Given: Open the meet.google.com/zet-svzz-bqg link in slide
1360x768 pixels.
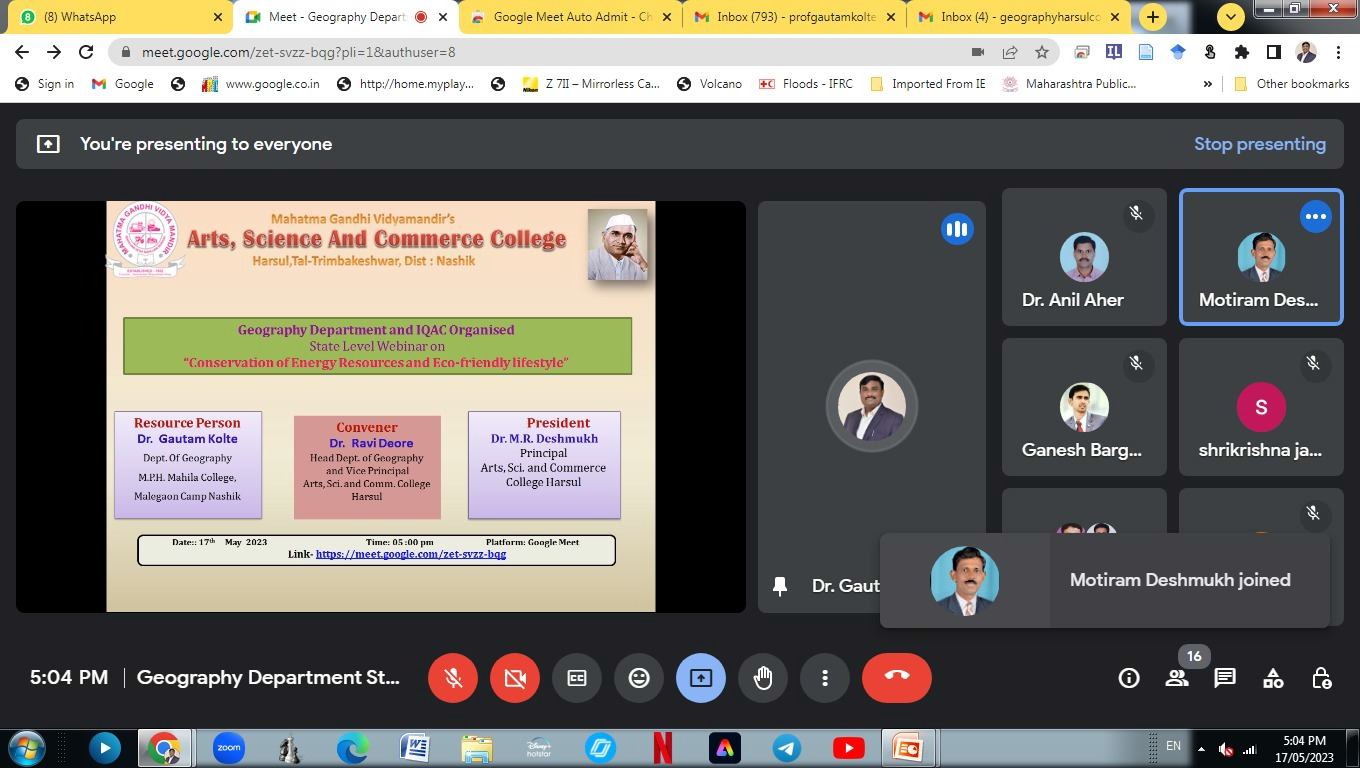Looking at the screenshot, I should [411, 554].
